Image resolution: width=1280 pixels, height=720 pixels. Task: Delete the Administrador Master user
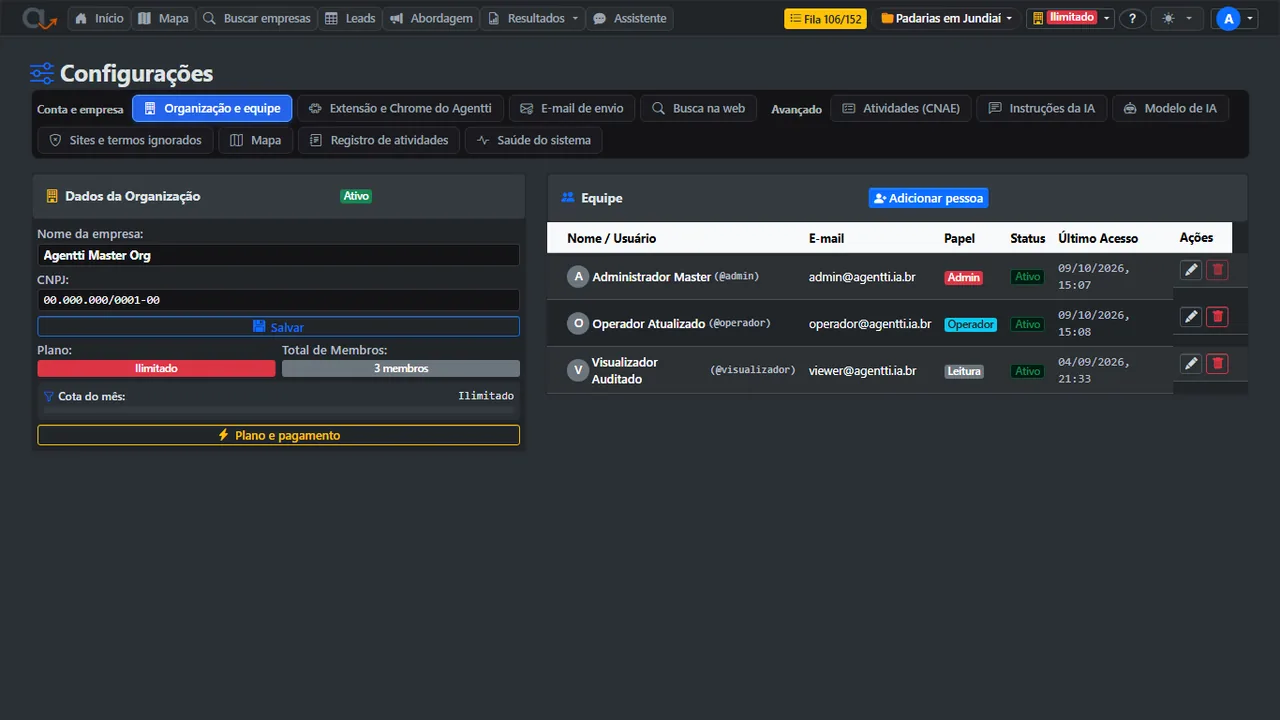coord(1217,270)
